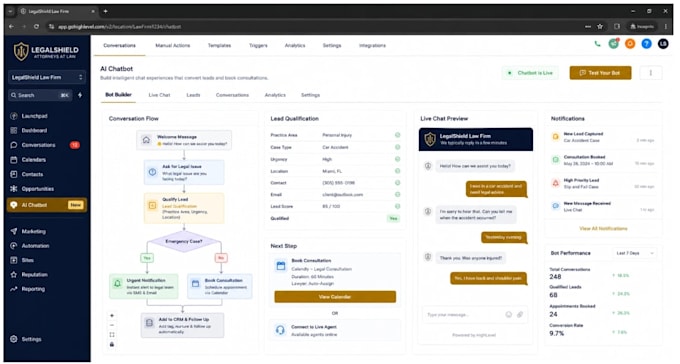Image resolution: width=680 pixels, height=364 pixels.
Task: Select the Bot Builder sub-tab
Action: point(118,95)
